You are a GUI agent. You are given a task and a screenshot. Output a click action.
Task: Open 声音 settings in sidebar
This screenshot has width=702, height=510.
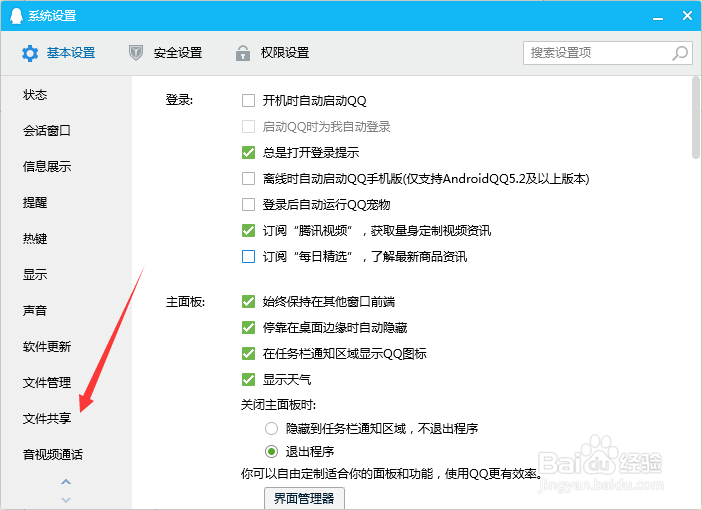pyautogui.click(x=35, y=310)
